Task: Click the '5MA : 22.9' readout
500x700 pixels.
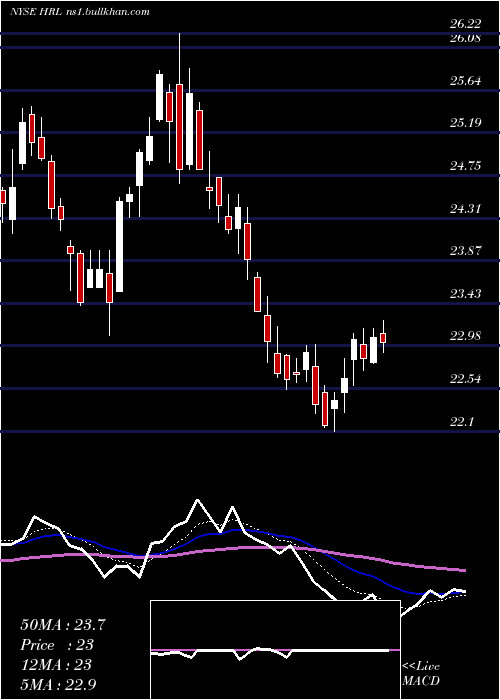Action: click(x=58, y=684)
